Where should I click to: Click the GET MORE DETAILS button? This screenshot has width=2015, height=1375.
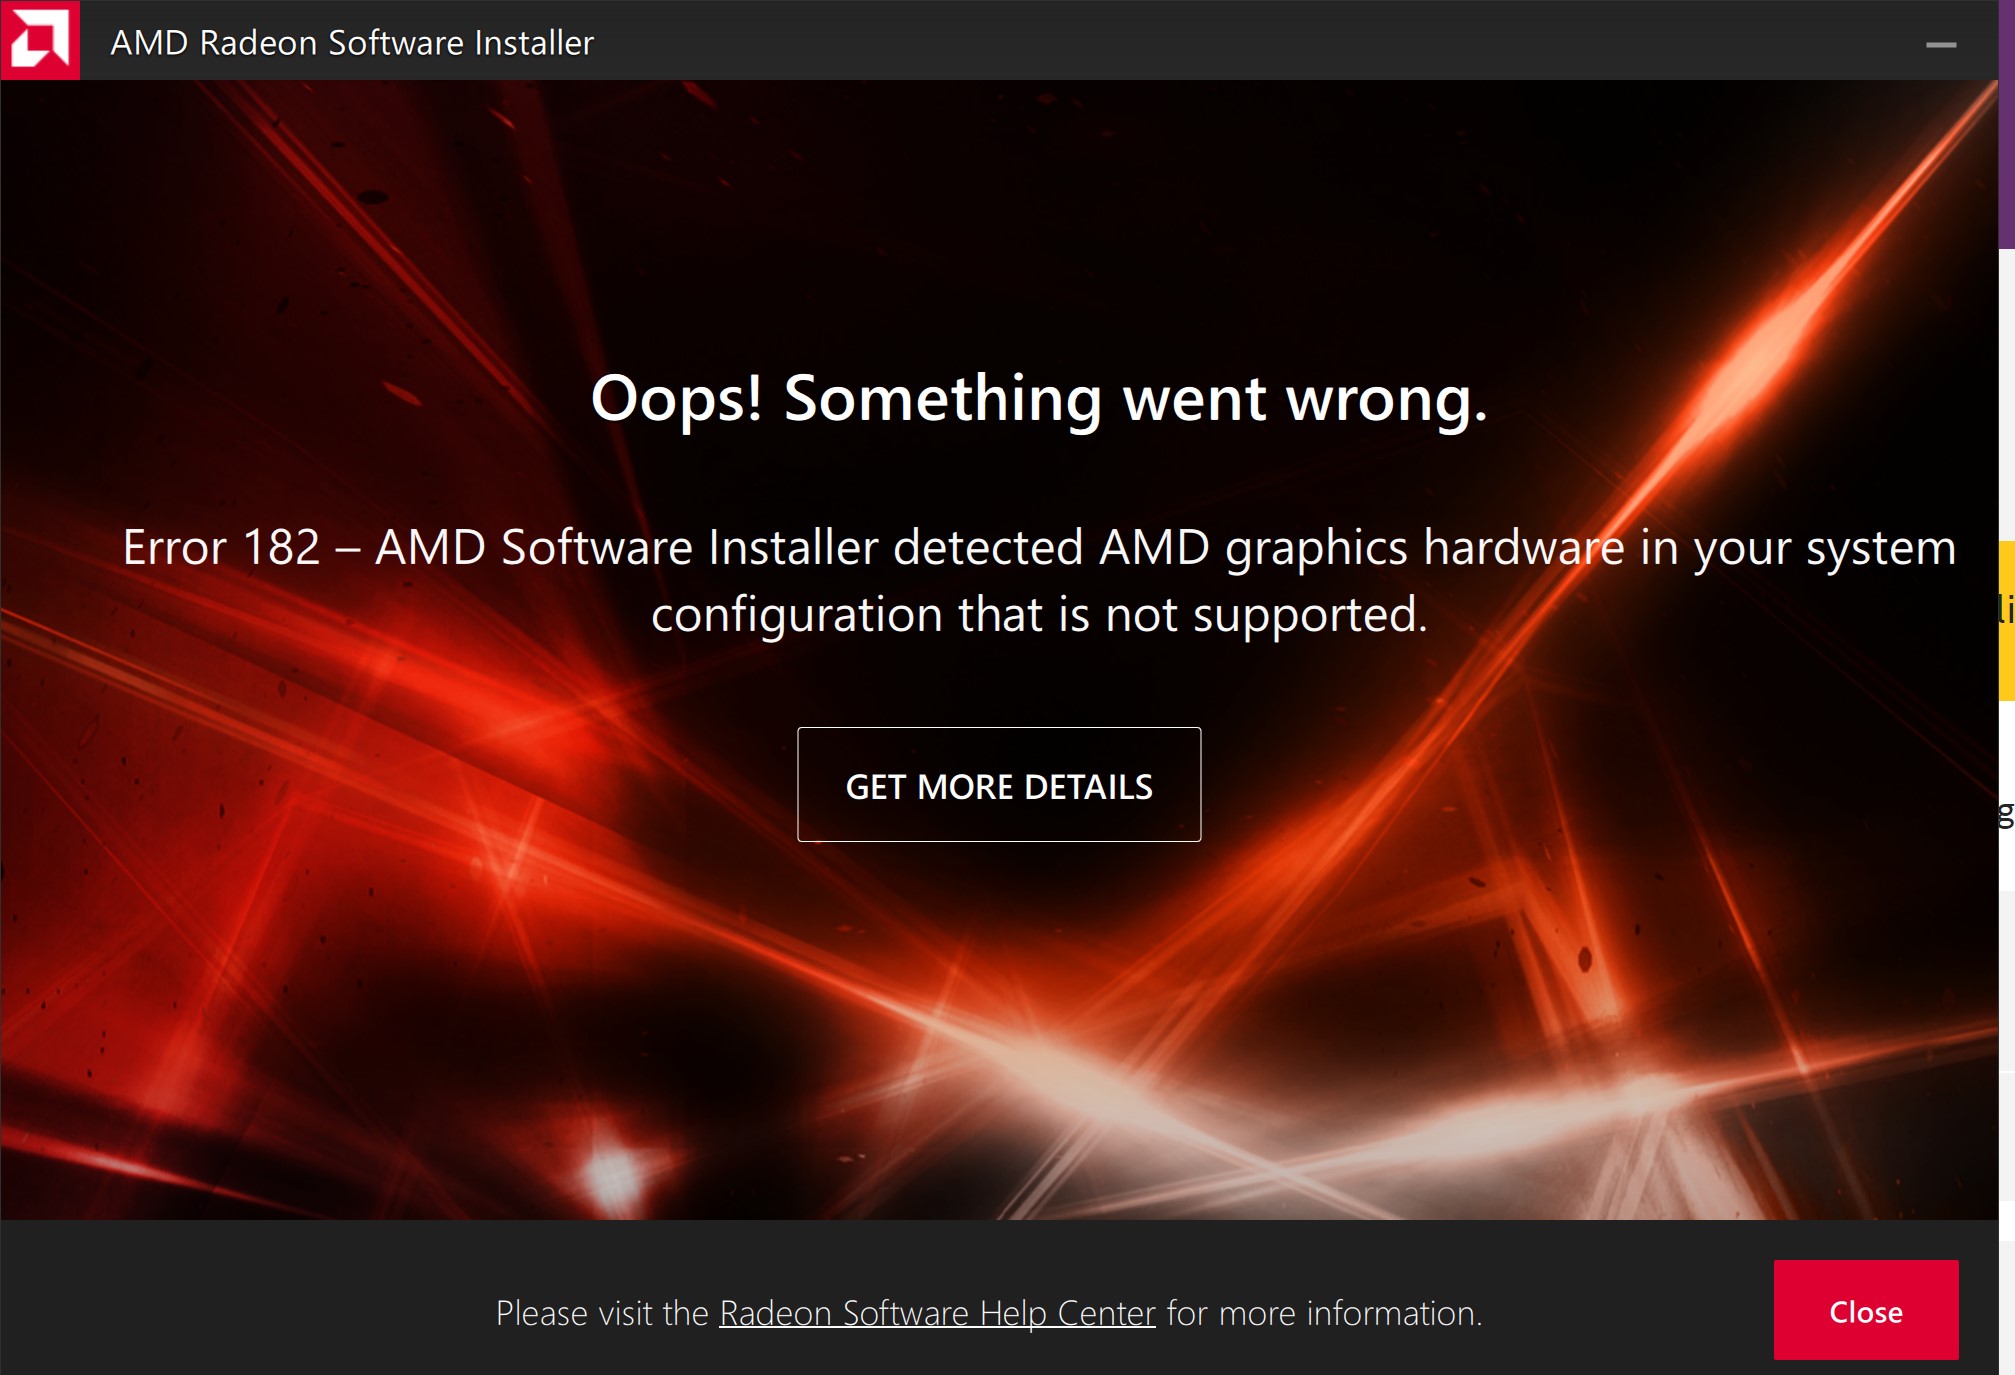[x=999, y=785]
